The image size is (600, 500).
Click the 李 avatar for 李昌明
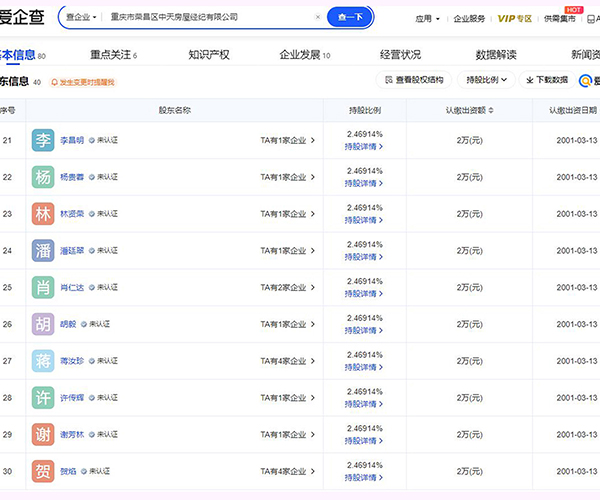point(43,140)
